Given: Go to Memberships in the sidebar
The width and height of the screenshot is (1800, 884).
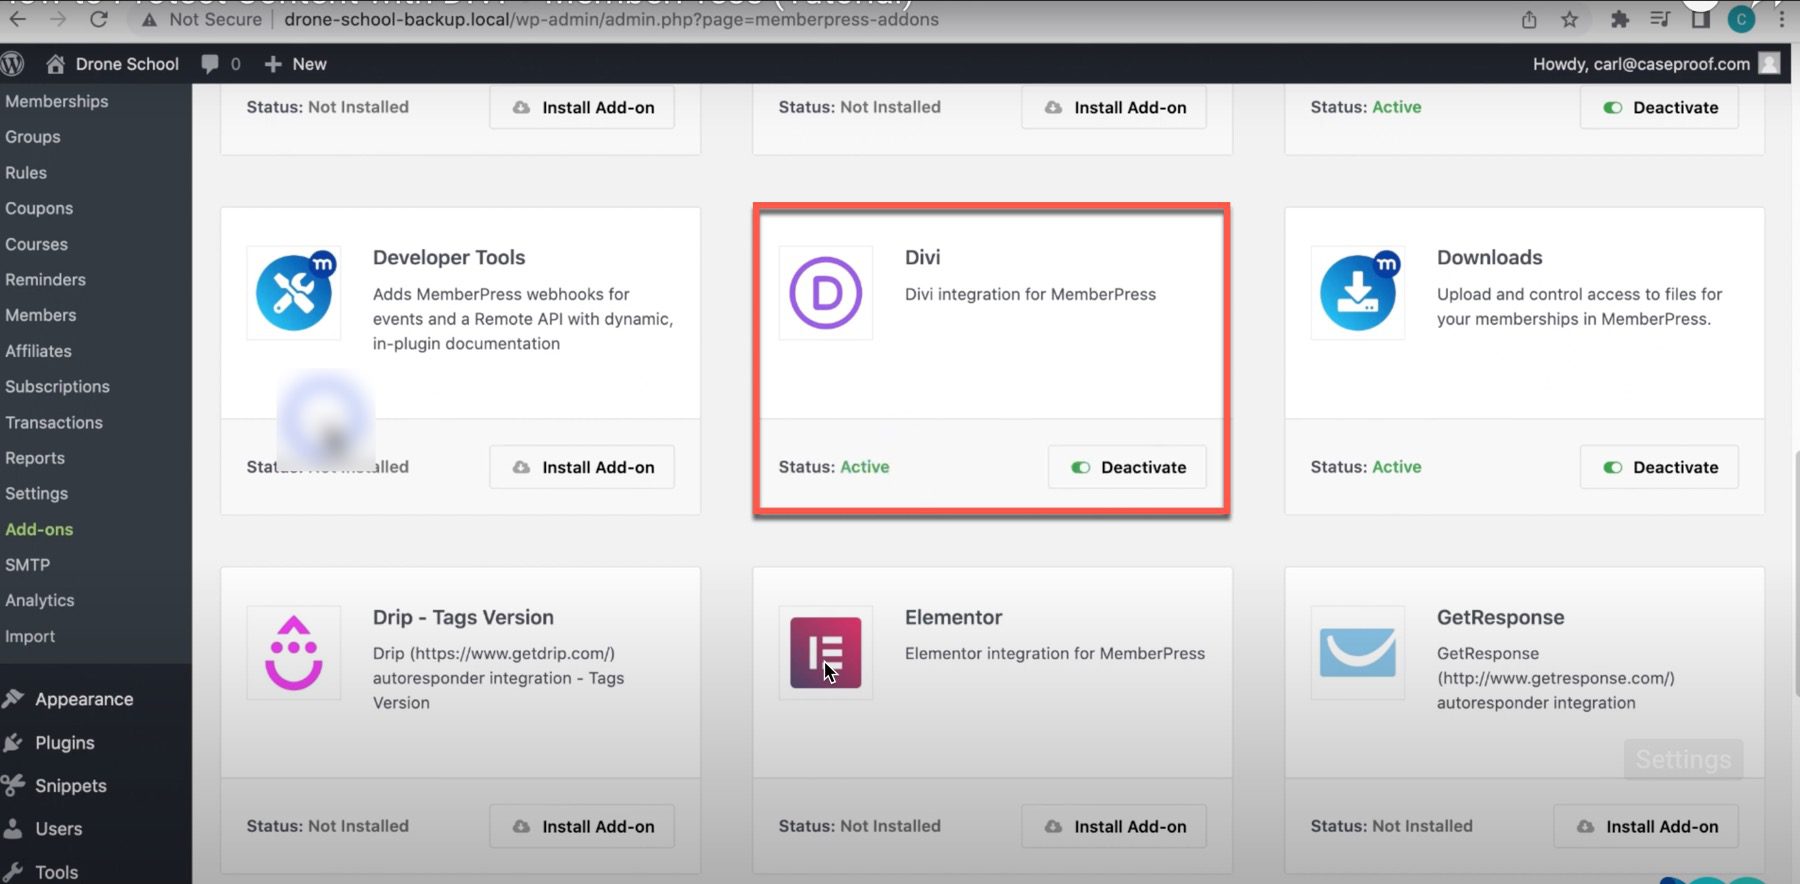Looking at the screenshot, I should click(x=56, y=101).
